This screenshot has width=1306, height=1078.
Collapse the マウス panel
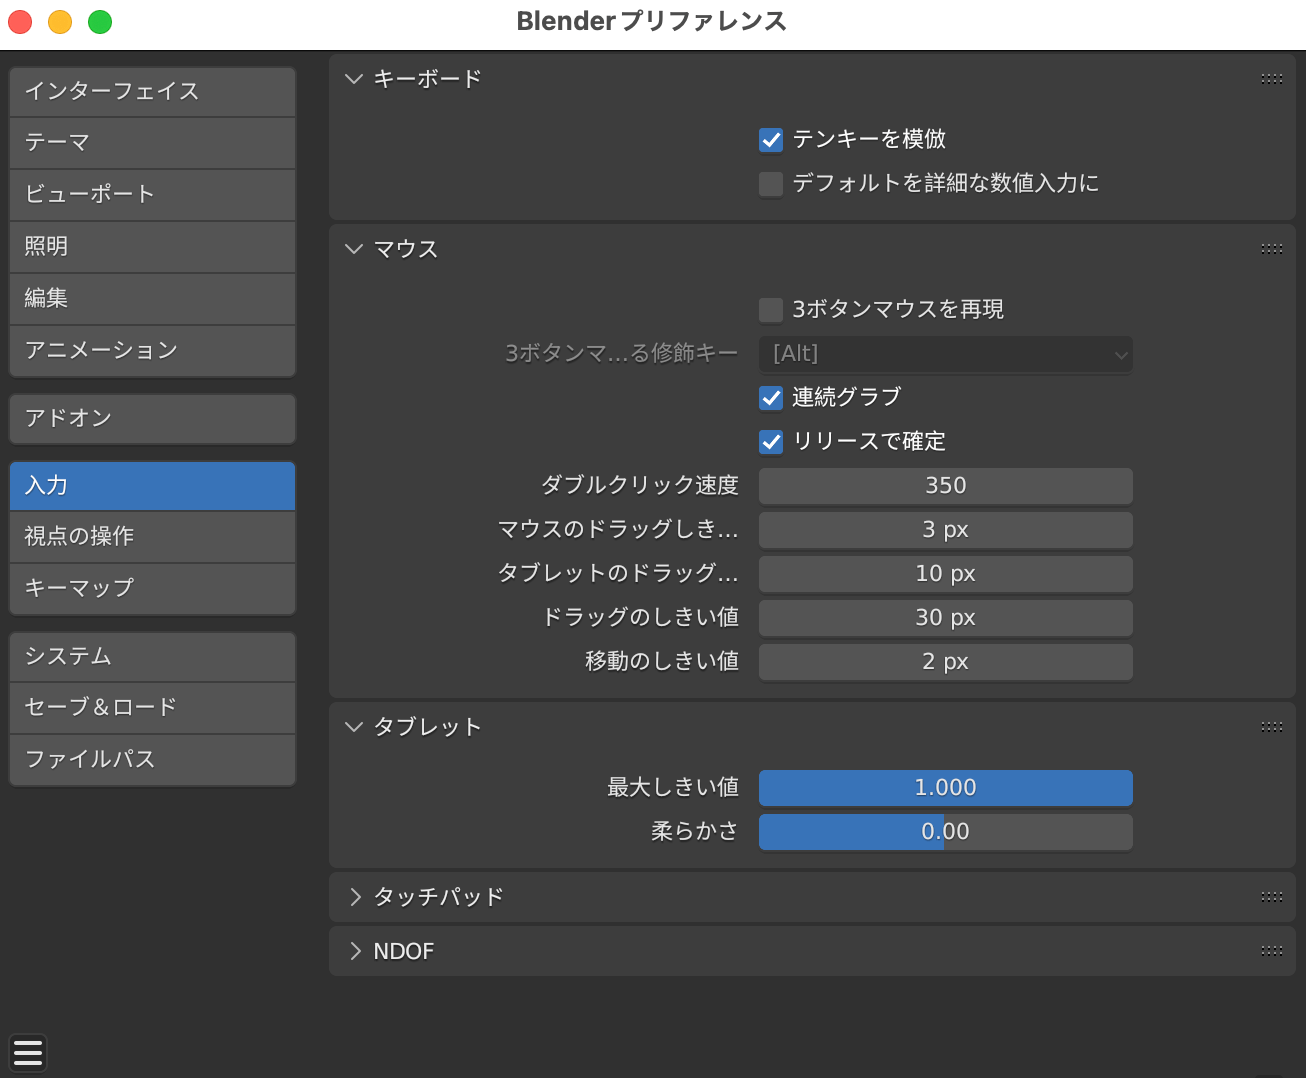click(354, 249)
